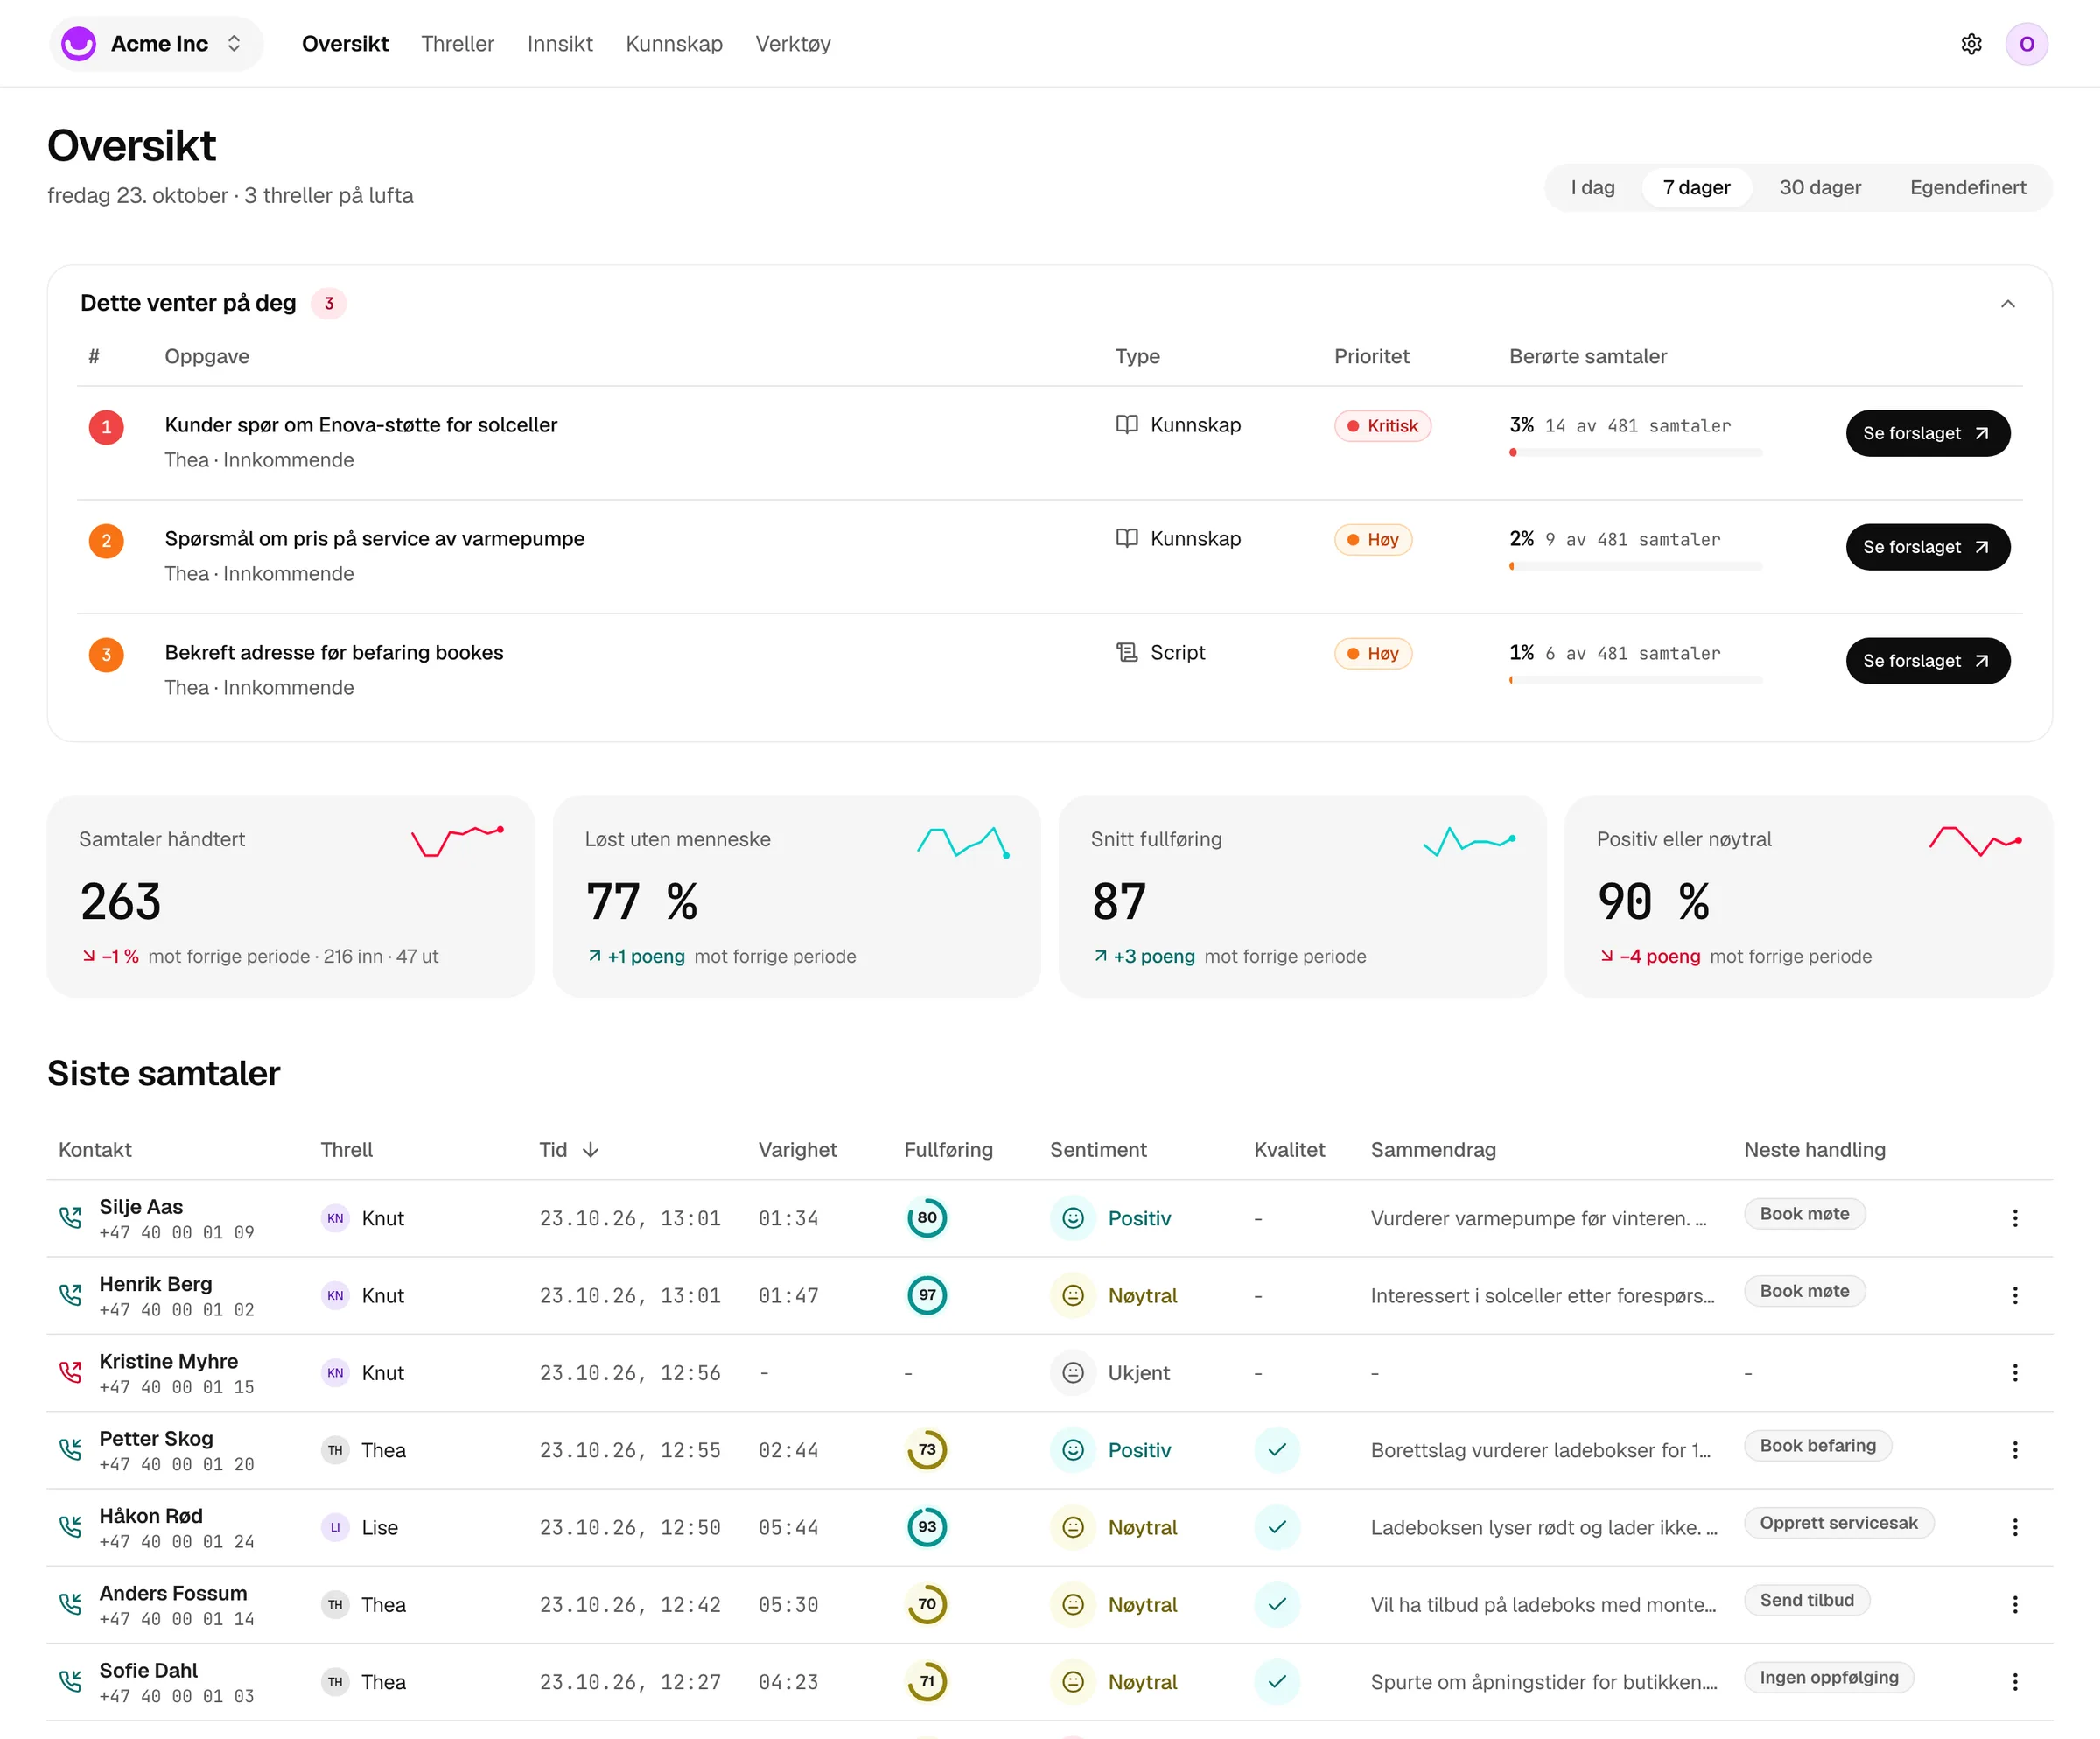Select the I dag time range
Image resolution: width=2100 pixels, height=1739 pixels.
(x=1593, y=188)
